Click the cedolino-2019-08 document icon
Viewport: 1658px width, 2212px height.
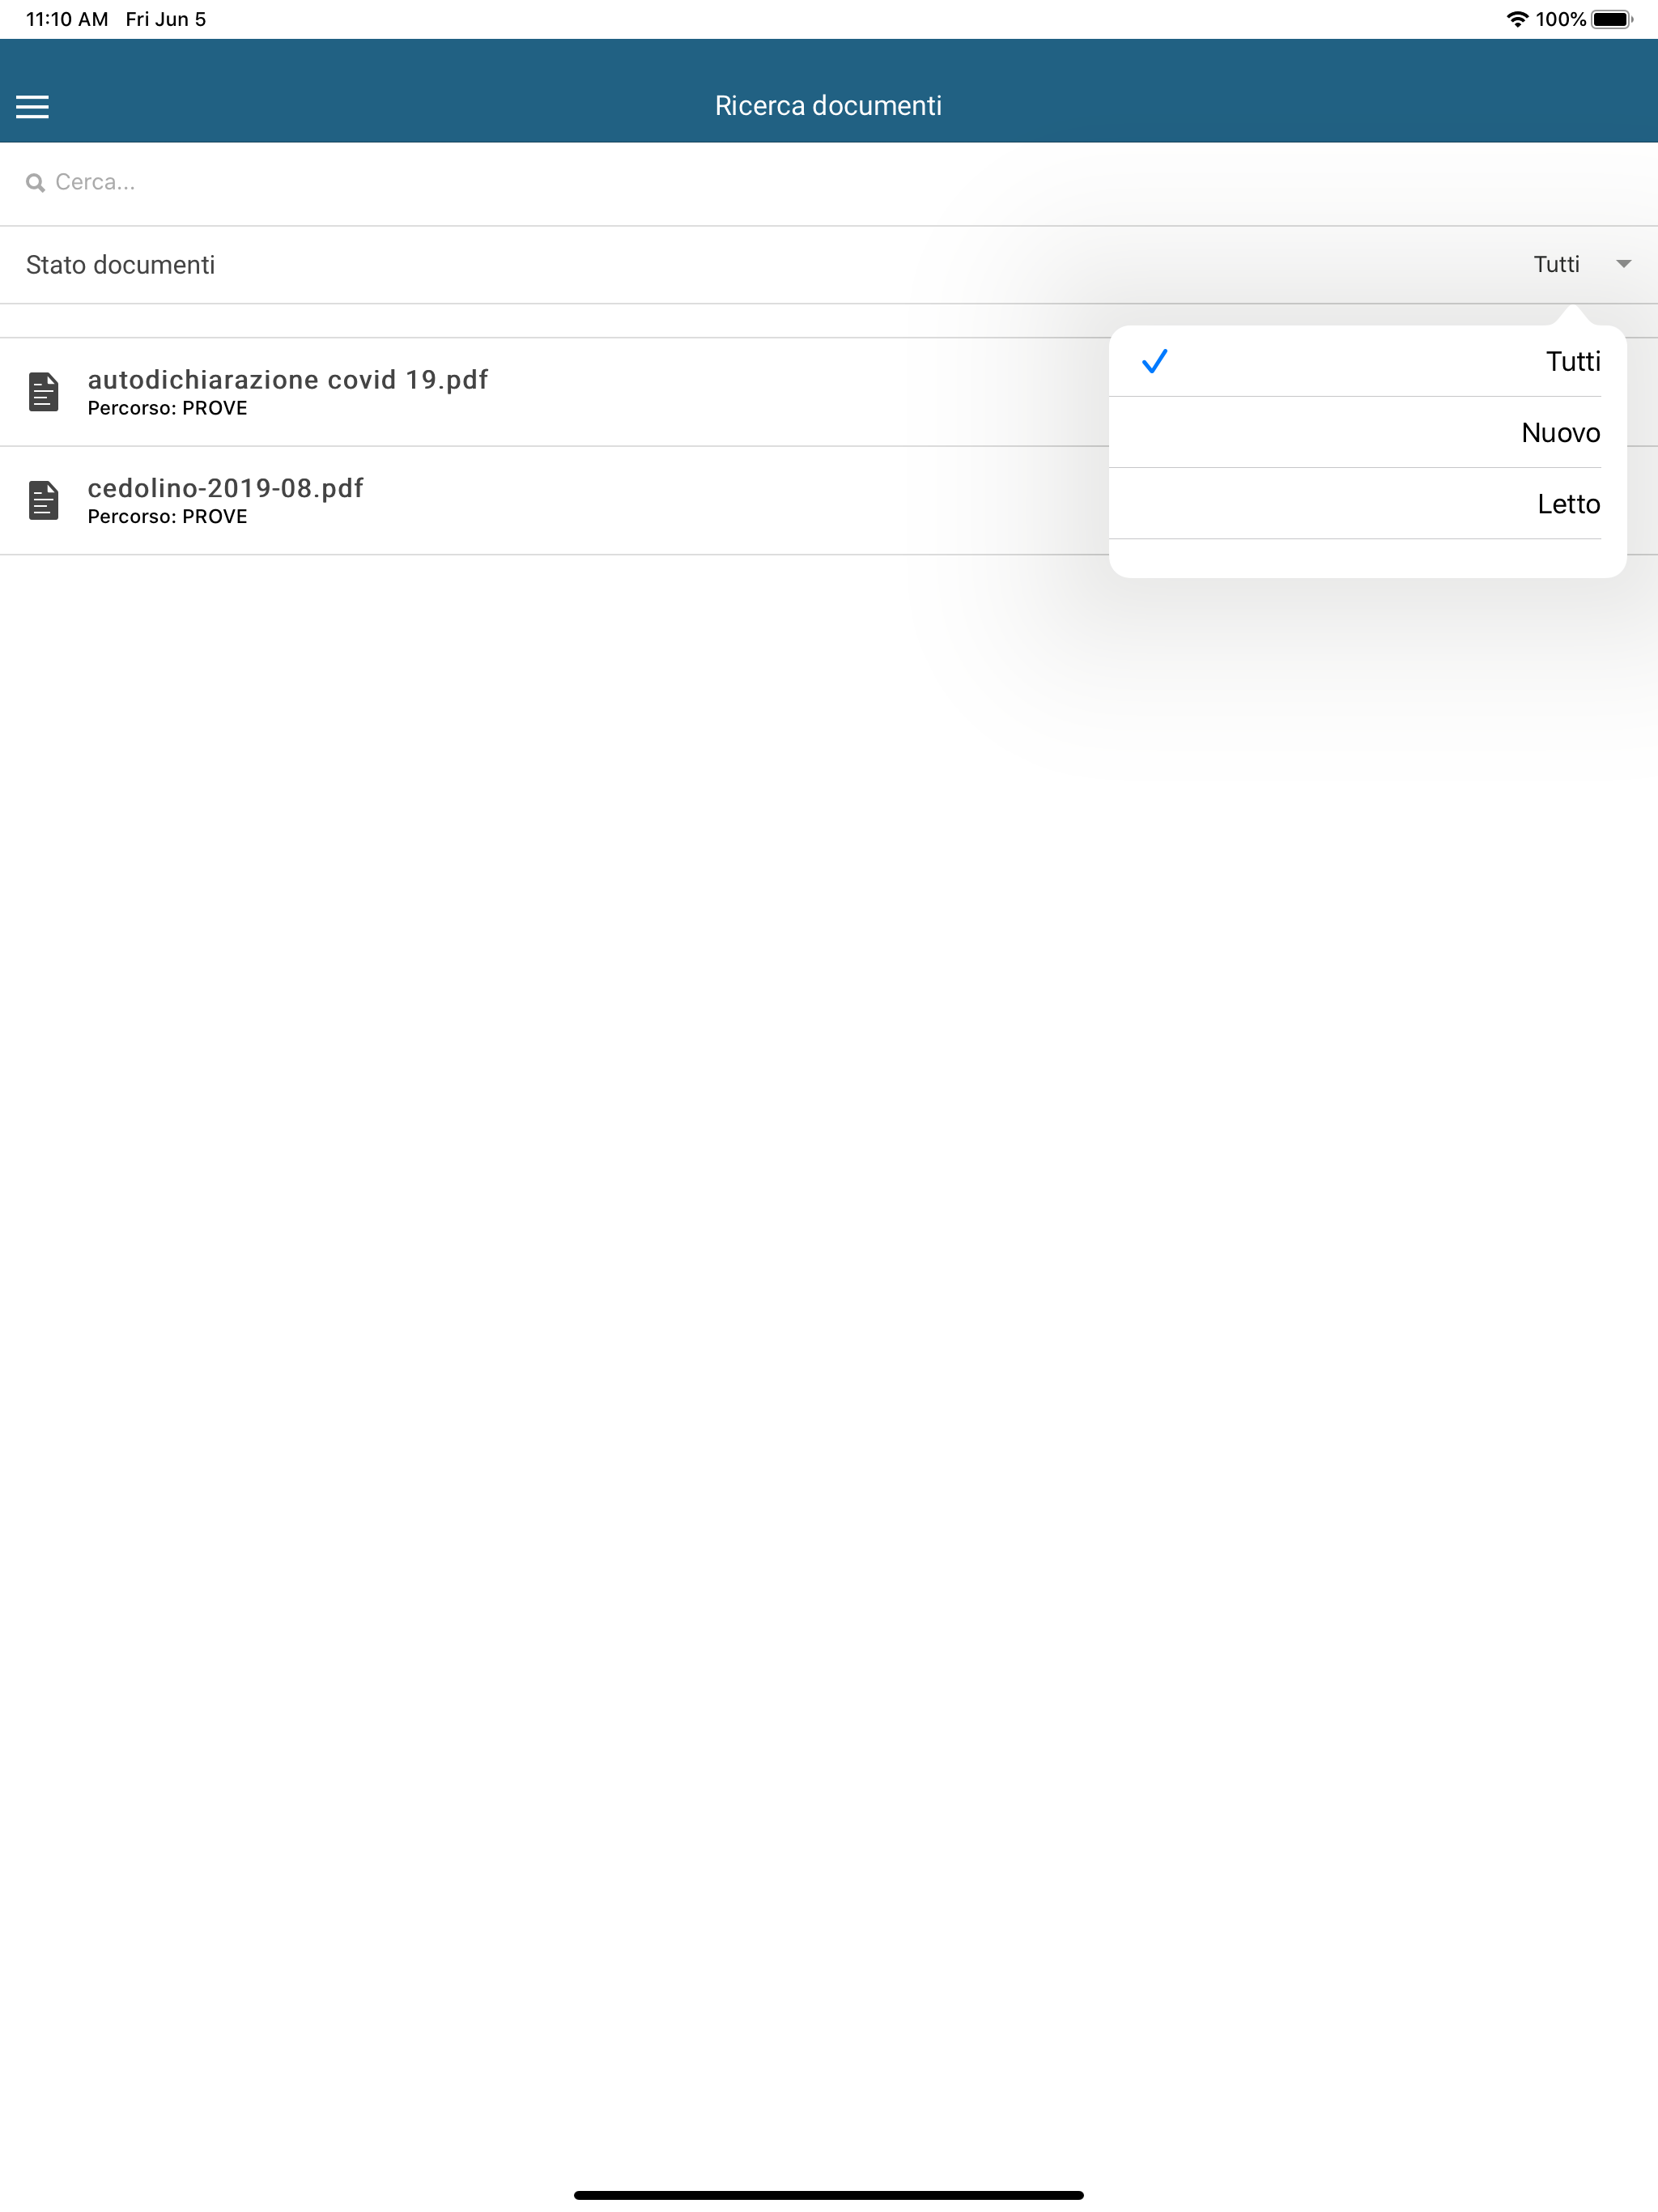43,500
